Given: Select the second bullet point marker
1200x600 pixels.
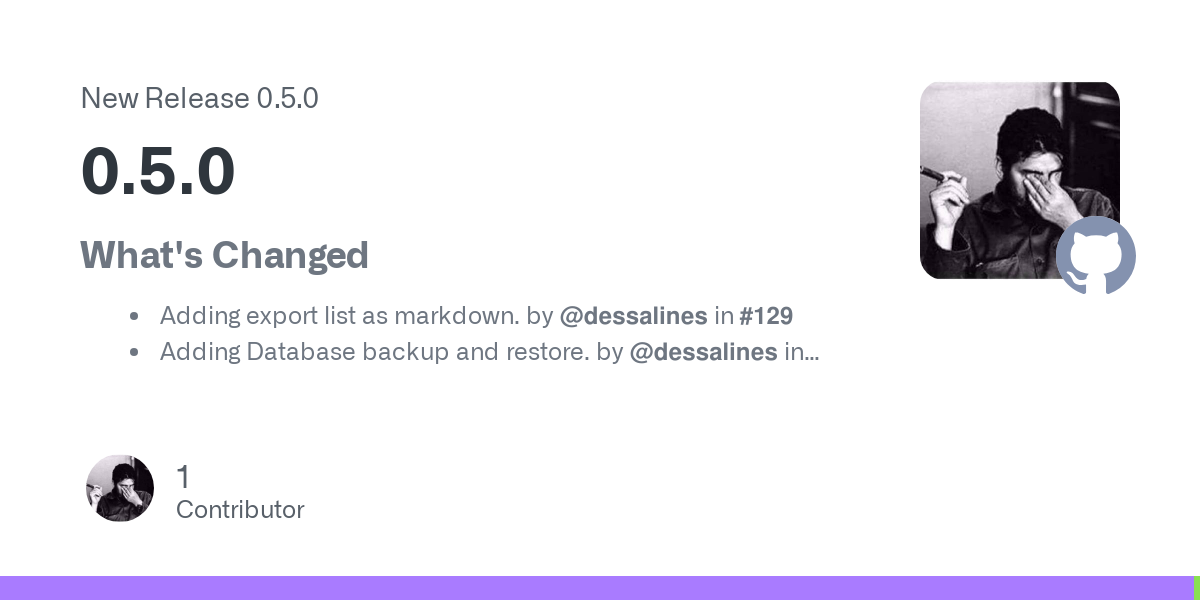Looking at the screenshot, I should (134, 353).
